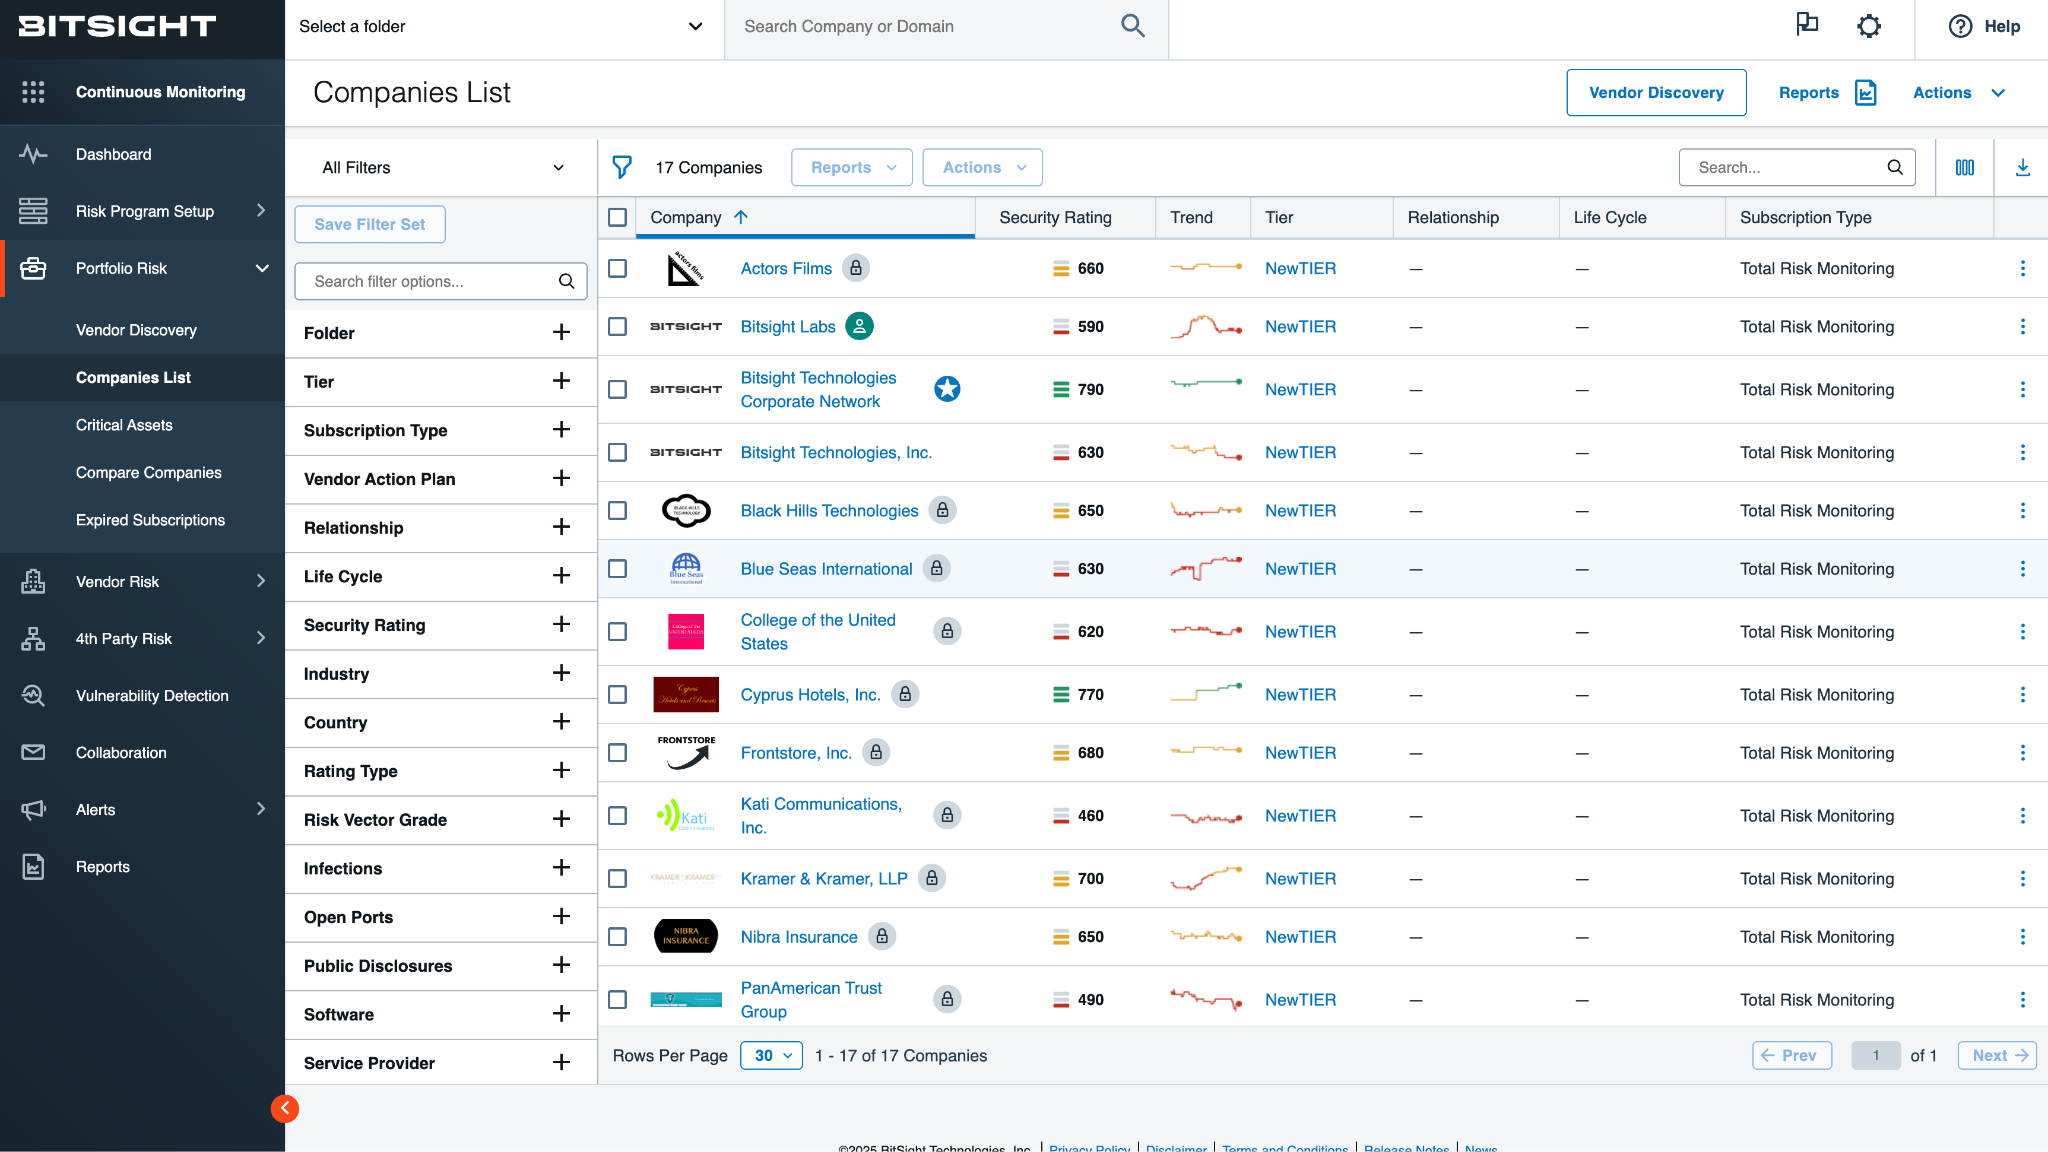Check the Blue Seas International row checkbox
2048x1152 pixels.
[617, 568]
